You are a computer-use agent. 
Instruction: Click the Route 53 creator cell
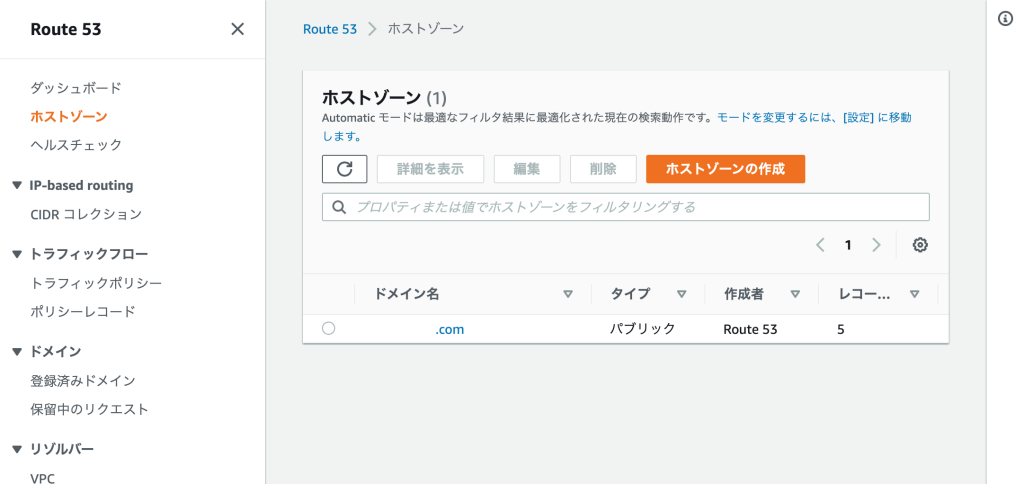[750, 329]
